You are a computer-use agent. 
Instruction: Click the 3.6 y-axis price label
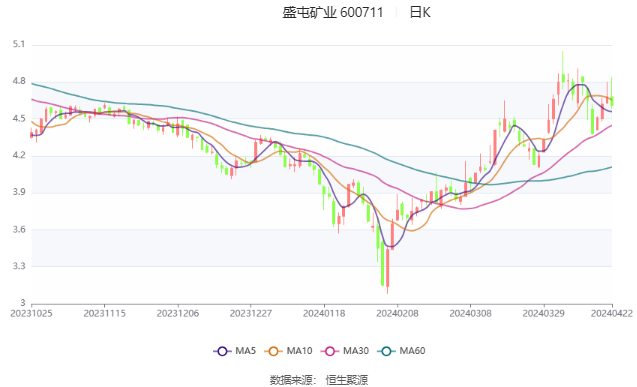[x=19, y=229]
